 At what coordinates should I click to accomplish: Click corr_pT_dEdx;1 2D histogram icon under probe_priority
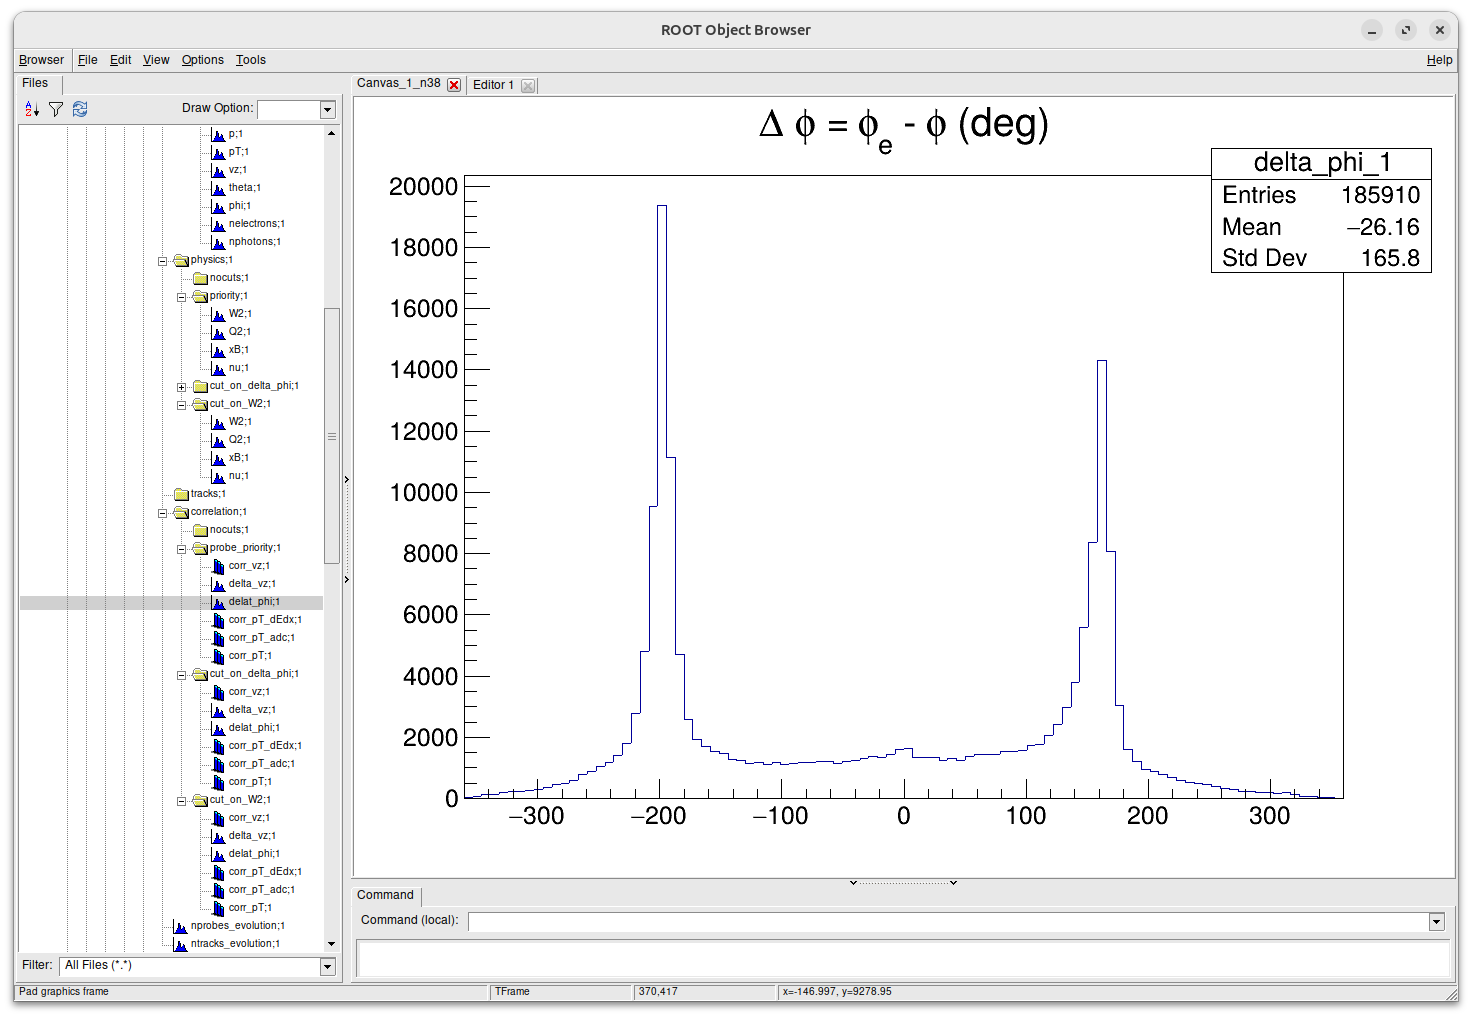[x=218, y=620]
